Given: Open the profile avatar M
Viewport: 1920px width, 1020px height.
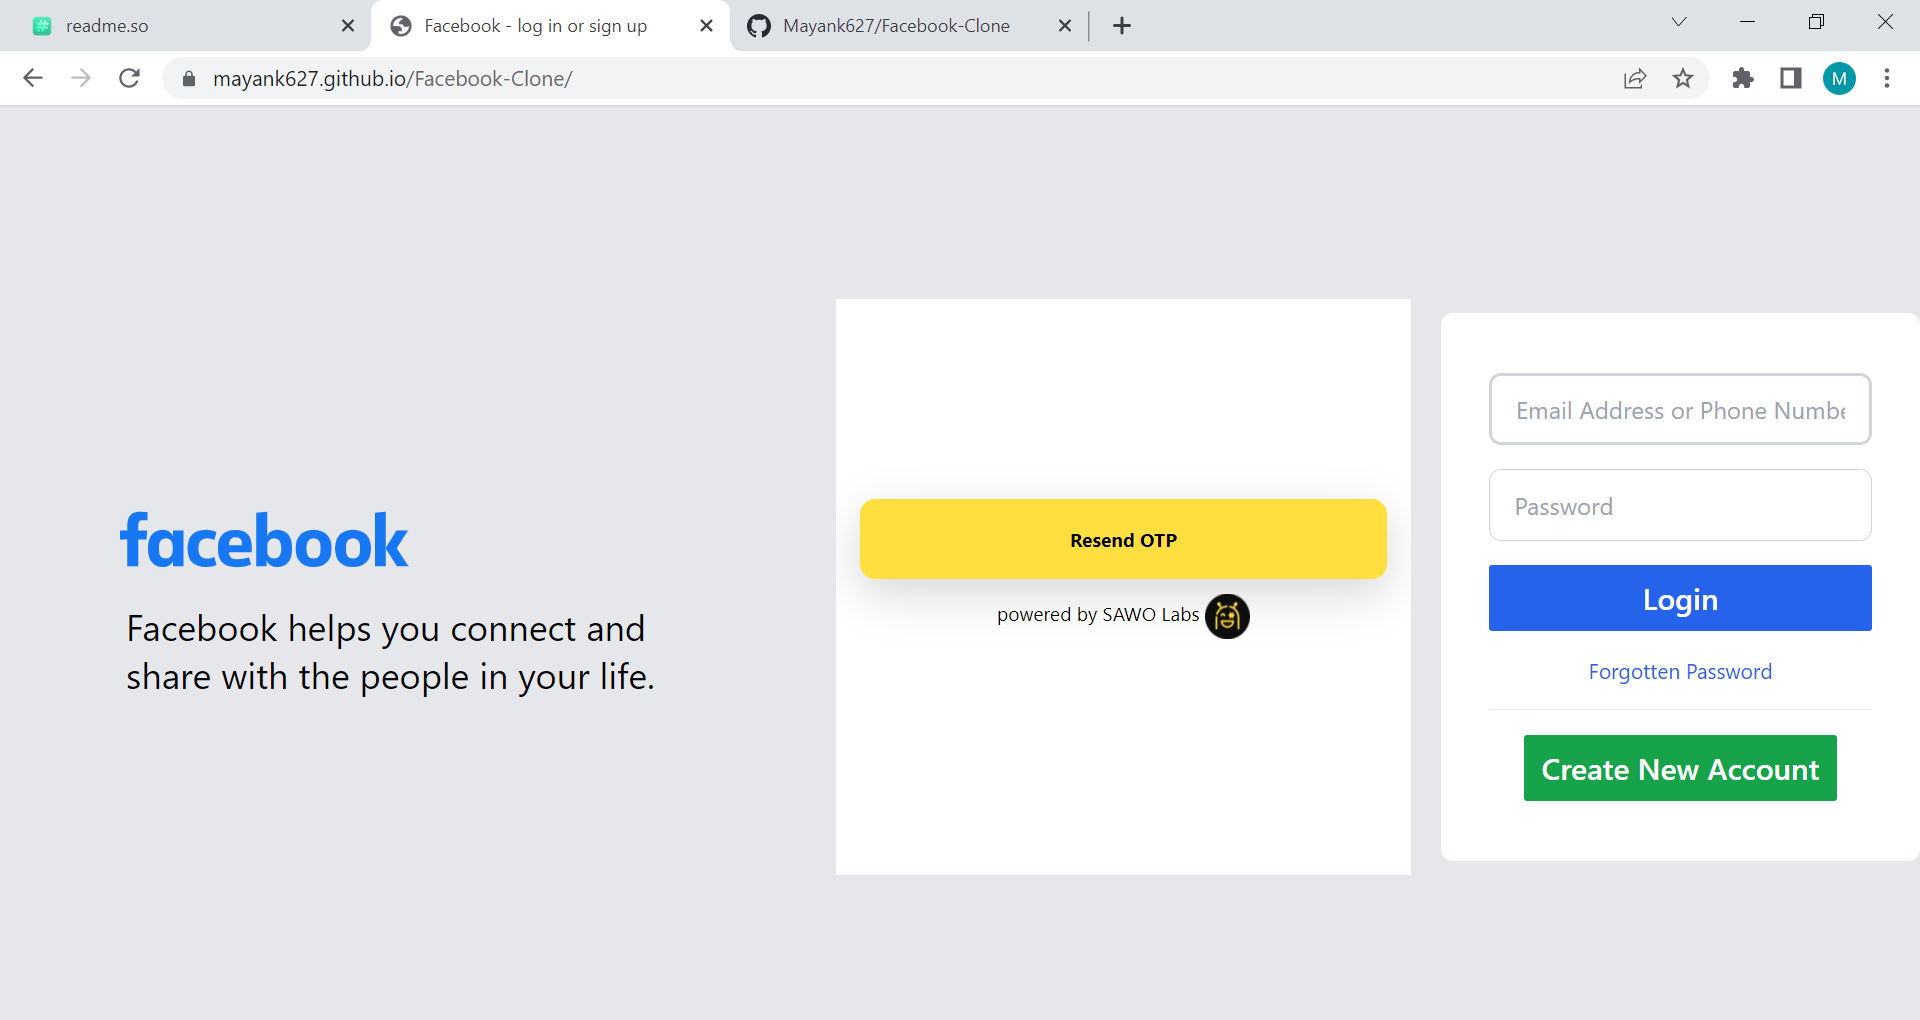Looking at the screenshot, I should tap(1839, 78).
